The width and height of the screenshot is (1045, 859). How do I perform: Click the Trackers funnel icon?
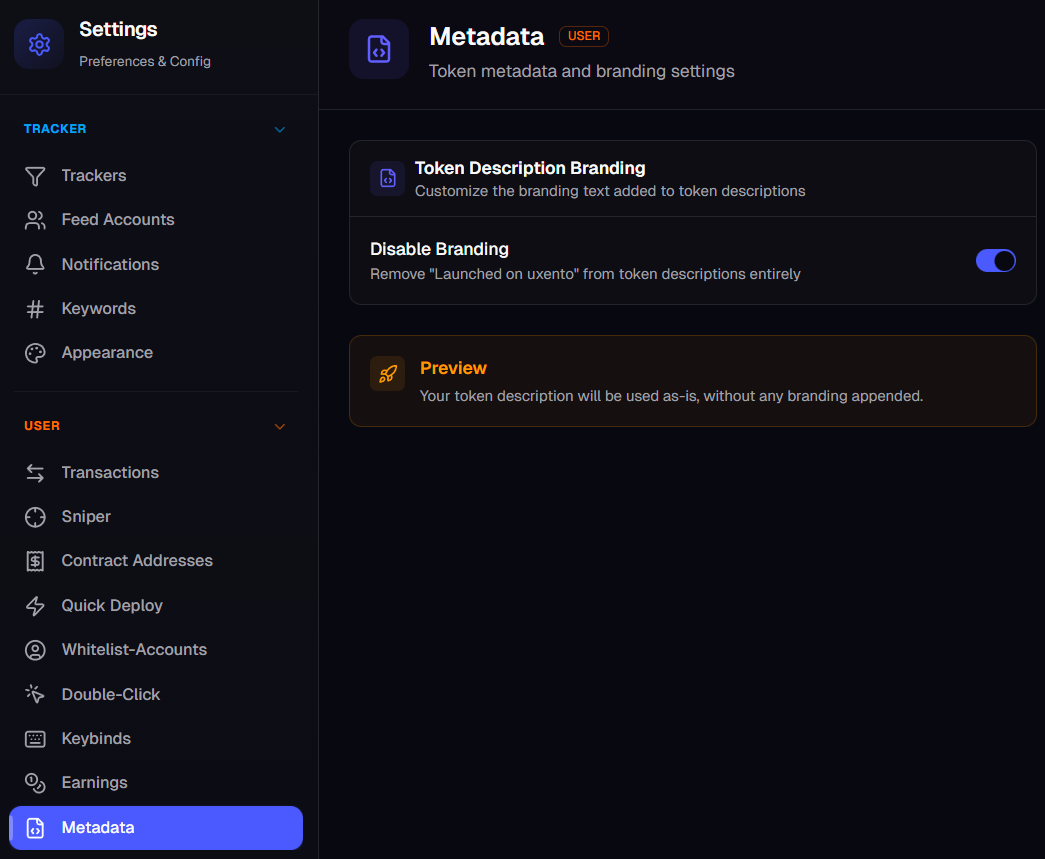click(35, 176)
